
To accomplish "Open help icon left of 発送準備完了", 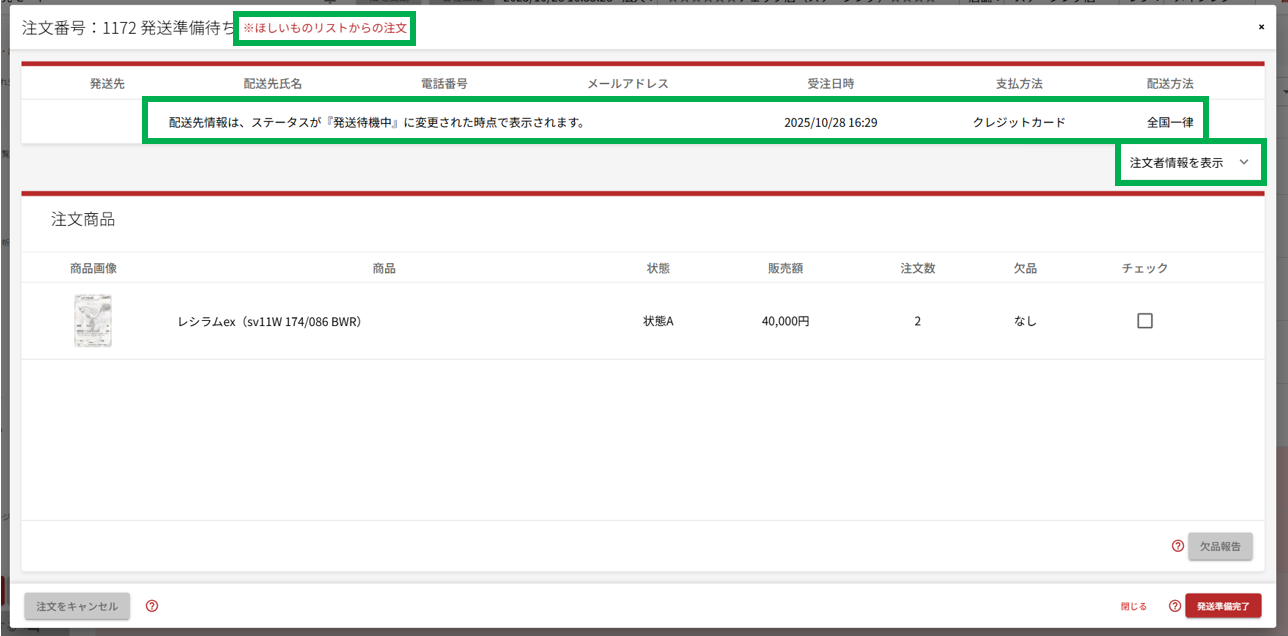I will tap(1175, 606).
